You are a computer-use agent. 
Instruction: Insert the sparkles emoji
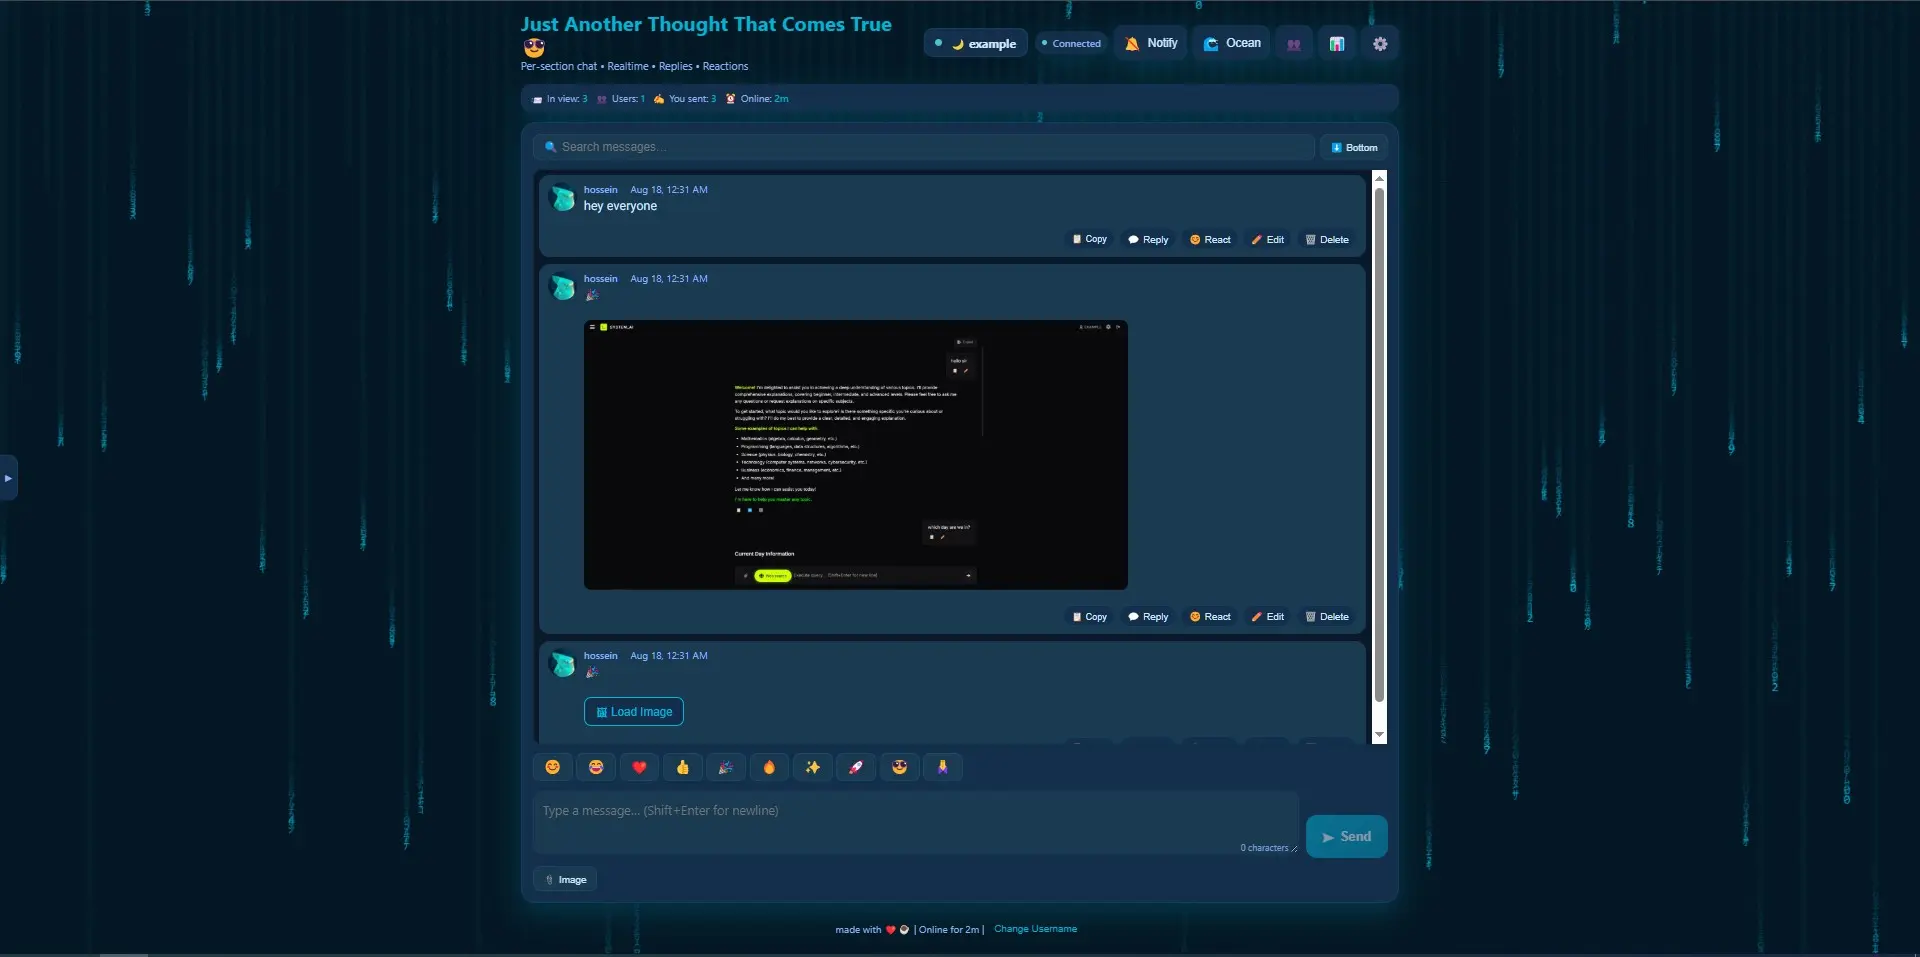point(813,767)
